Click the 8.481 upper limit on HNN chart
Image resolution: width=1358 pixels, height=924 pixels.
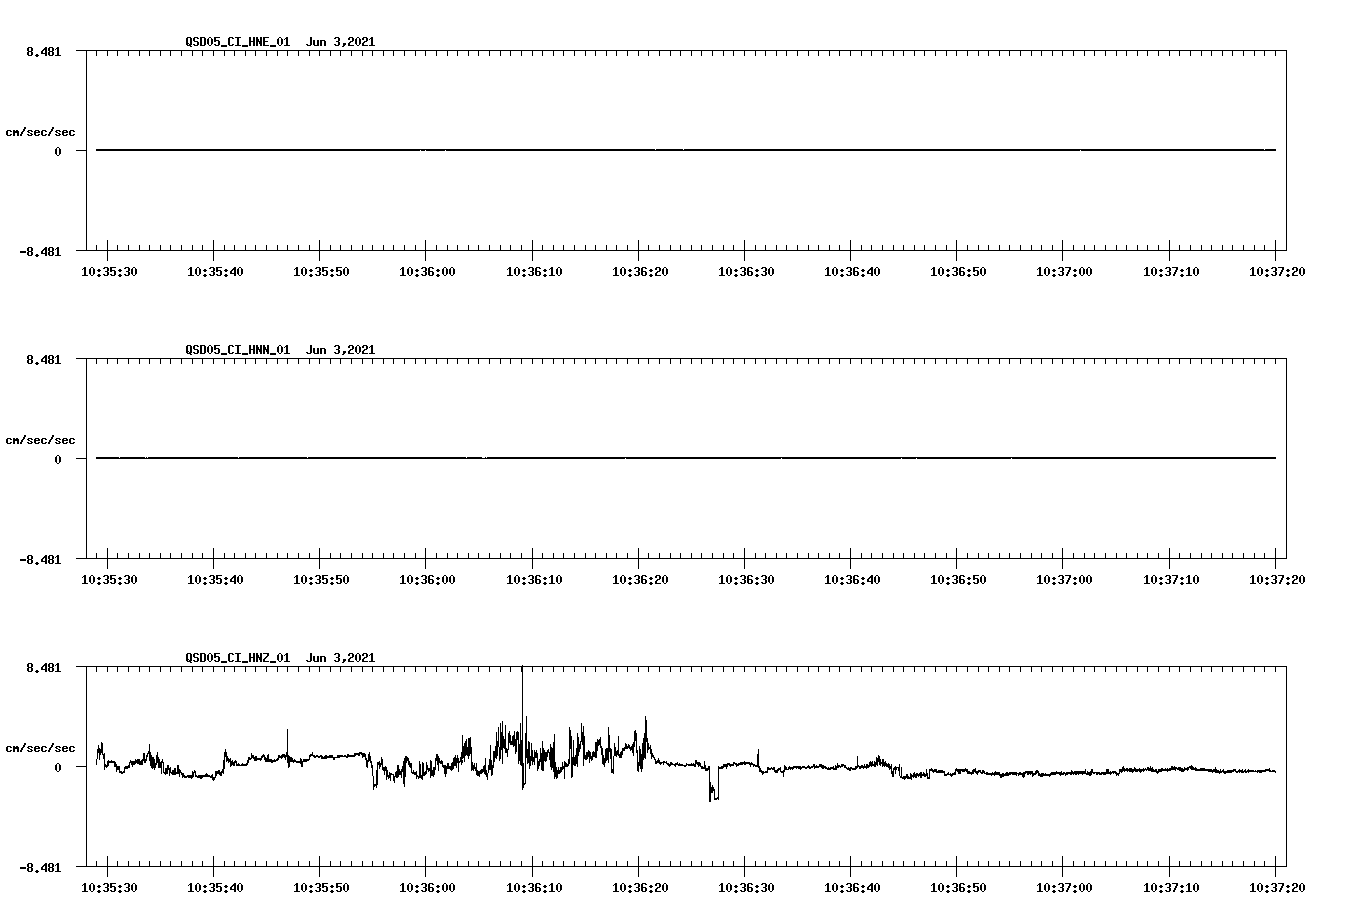pos(43,359)
